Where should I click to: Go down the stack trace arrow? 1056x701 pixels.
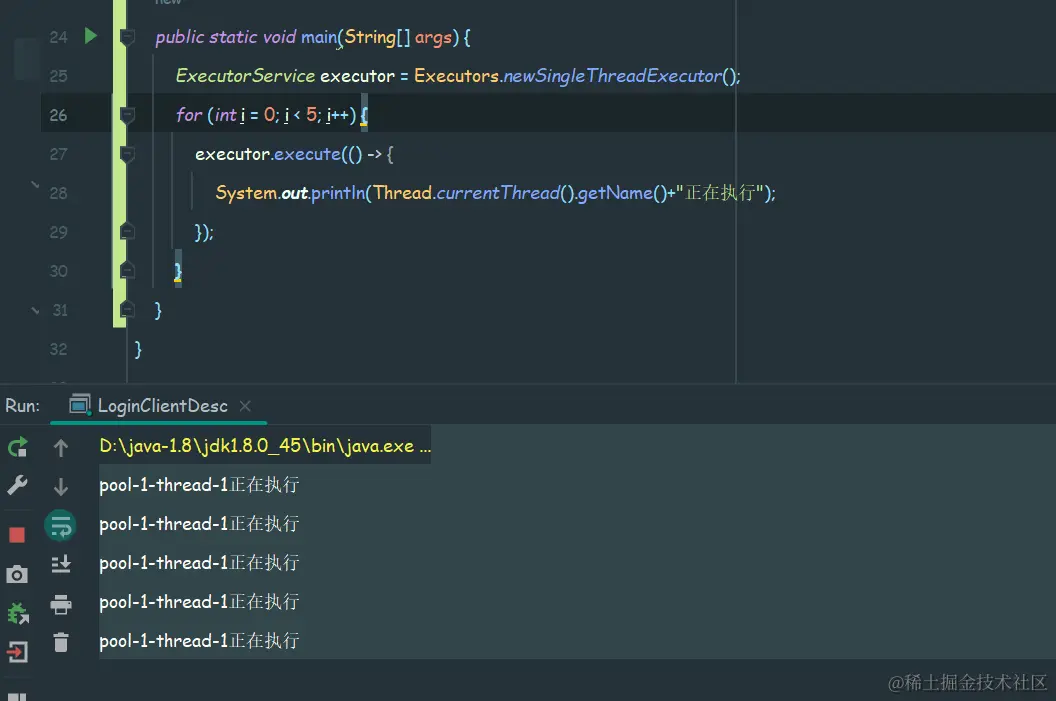61,486
